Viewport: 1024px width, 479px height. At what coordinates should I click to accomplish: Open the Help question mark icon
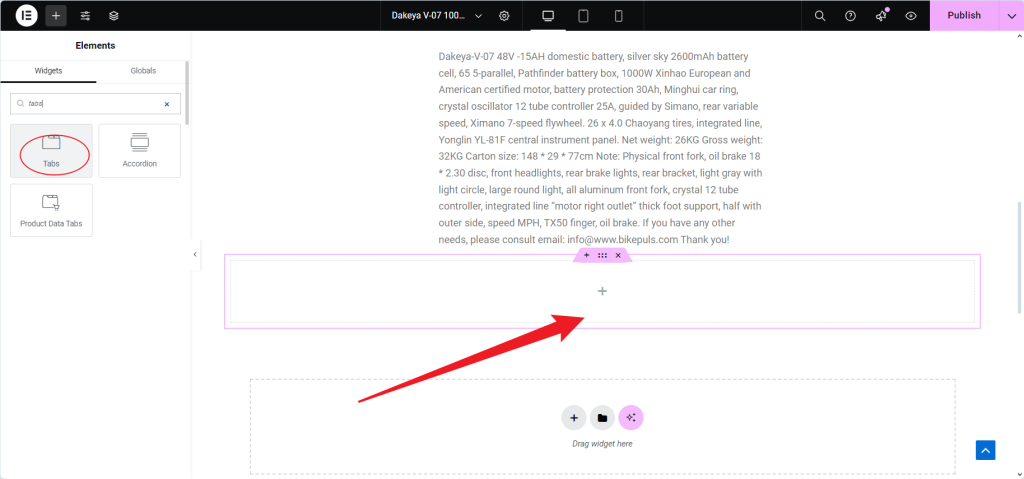tap(850, 16)
